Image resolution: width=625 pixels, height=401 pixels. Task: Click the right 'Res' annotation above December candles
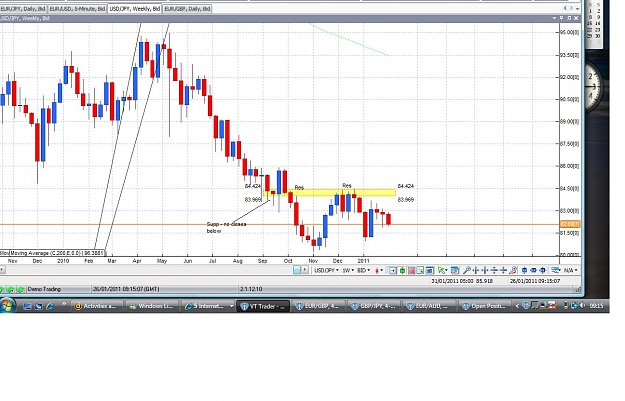(347, 186)
